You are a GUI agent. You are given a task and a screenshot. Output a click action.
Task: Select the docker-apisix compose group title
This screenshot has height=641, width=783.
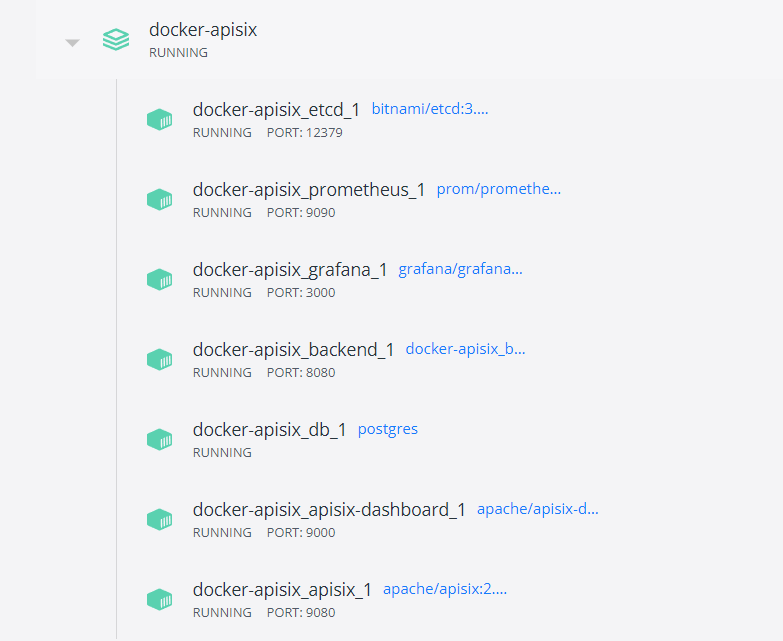[203, 30]
